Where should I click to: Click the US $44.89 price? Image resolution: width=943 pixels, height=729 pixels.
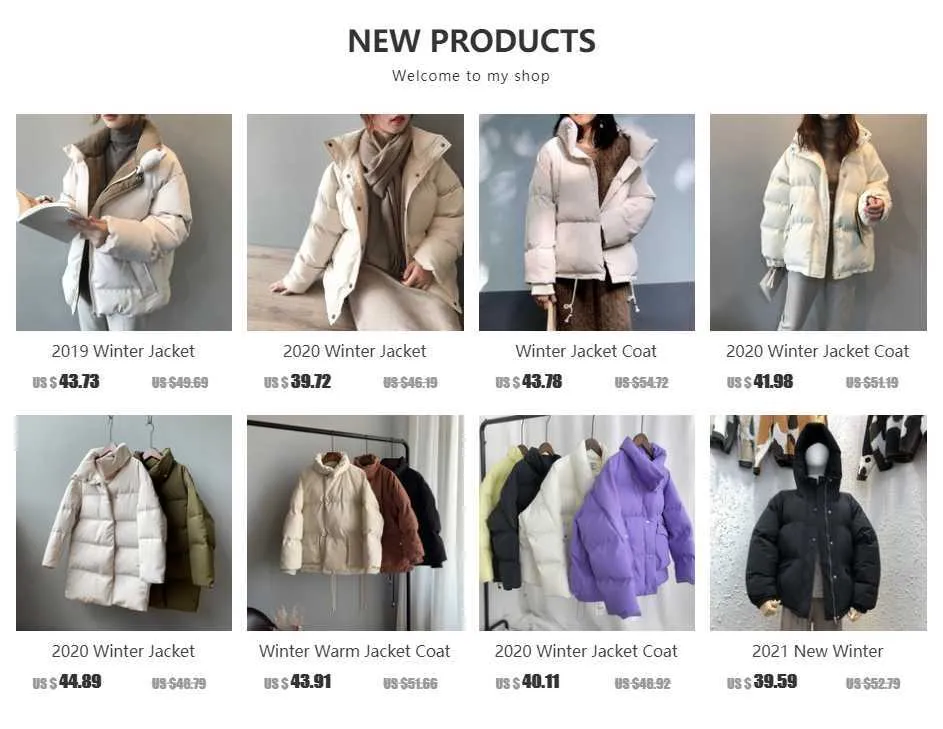pyautogui.click(x=67, y=682)
